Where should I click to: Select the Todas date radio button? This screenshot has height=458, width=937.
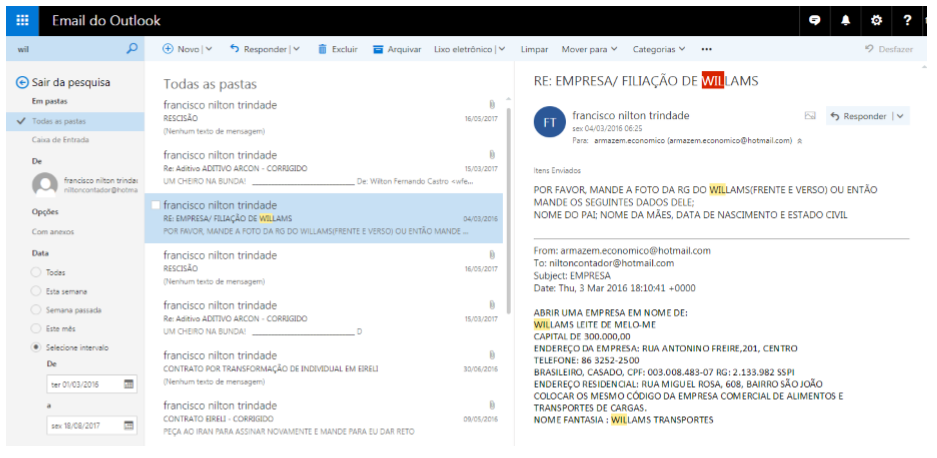(36, 273)
